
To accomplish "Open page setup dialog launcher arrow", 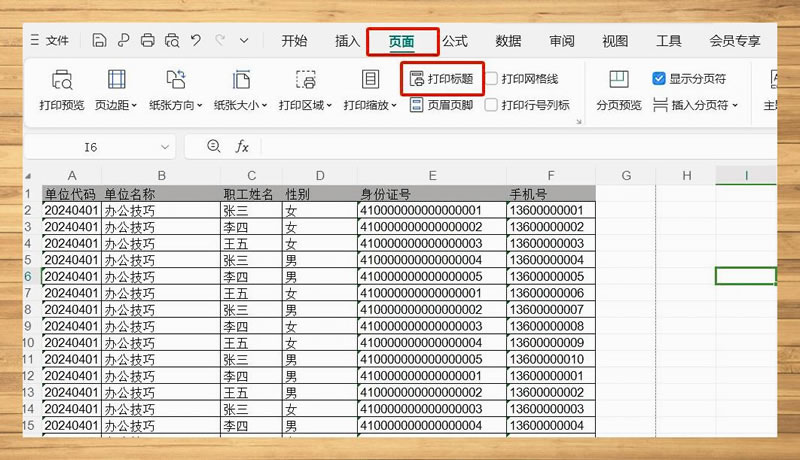I will (579, 122).
